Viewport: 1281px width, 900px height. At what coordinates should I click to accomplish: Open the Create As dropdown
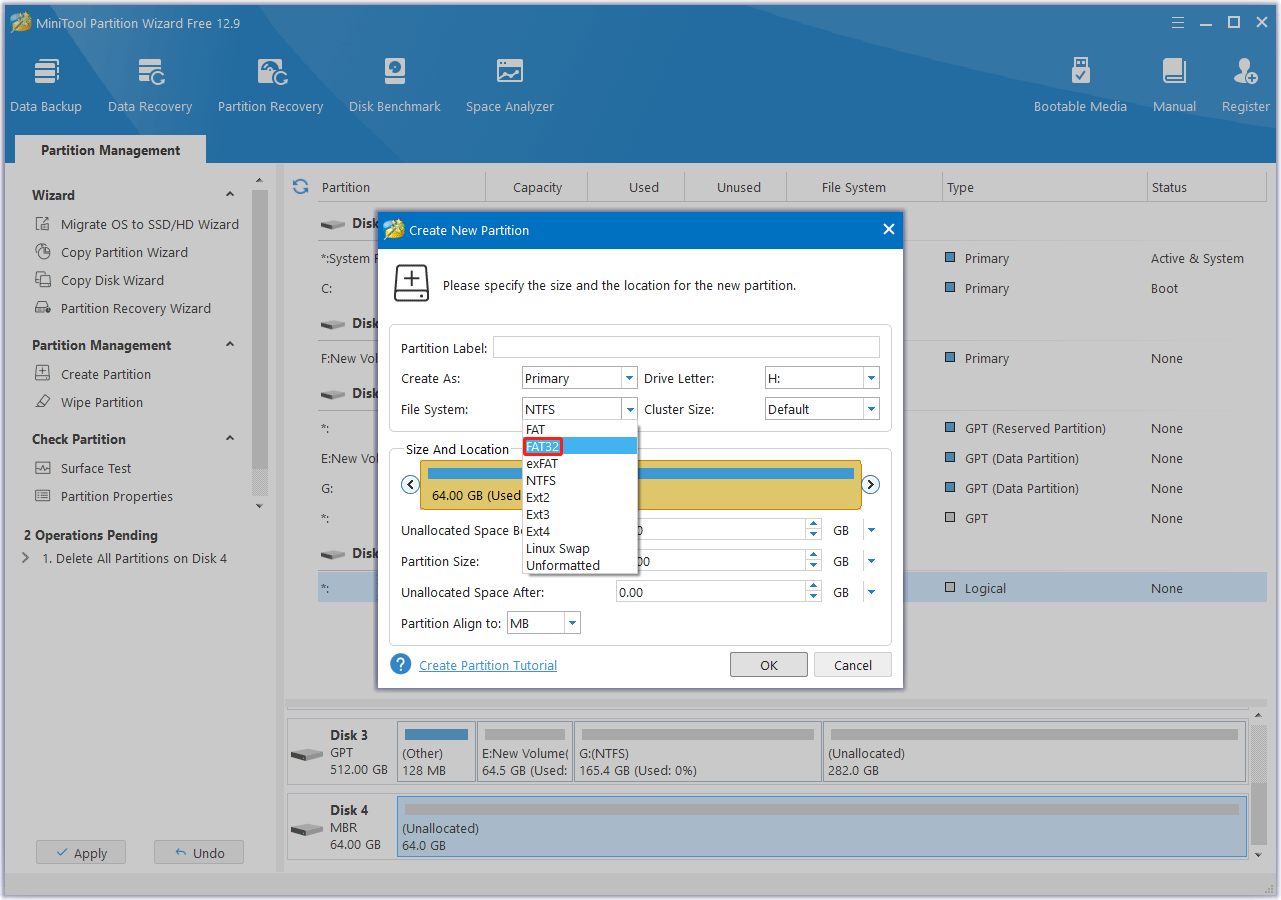point(629,378)
